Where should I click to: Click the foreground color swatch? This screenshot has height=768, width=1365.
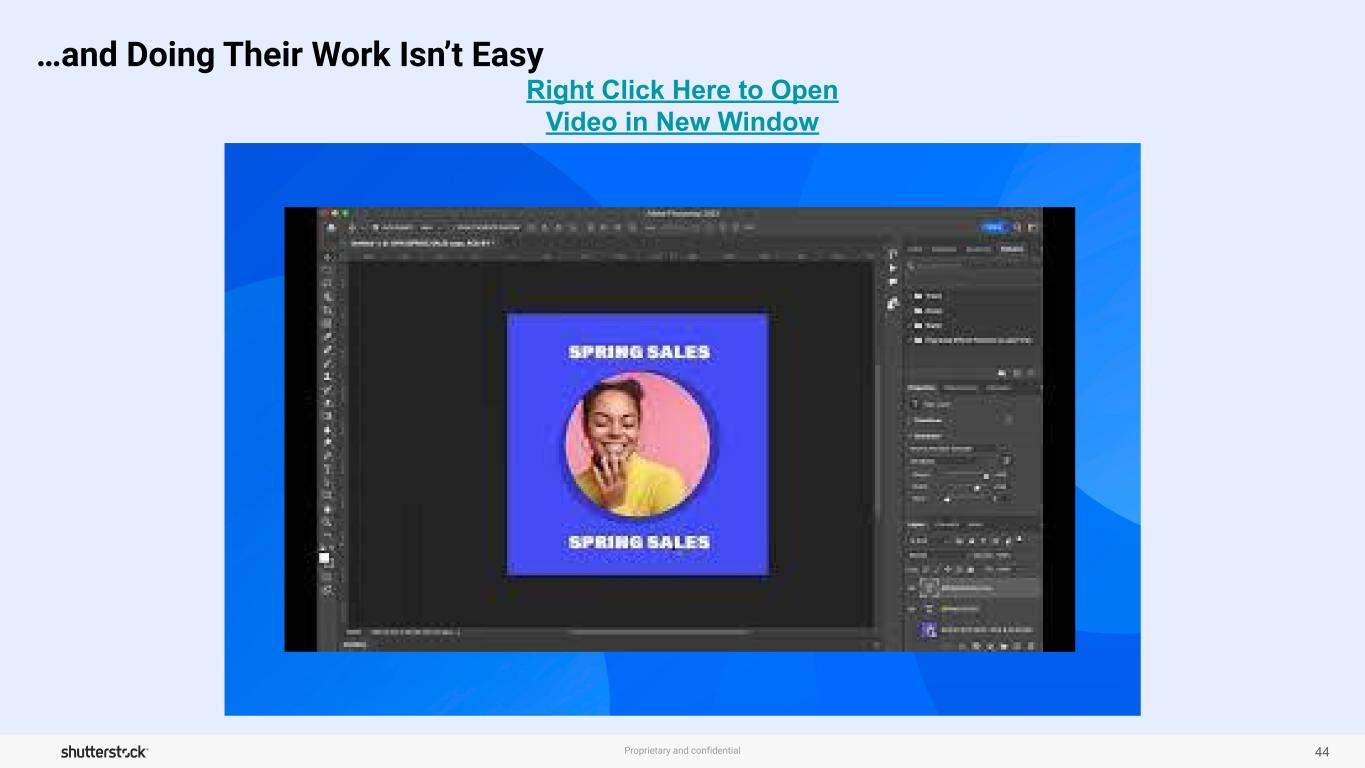coord(323,557)
